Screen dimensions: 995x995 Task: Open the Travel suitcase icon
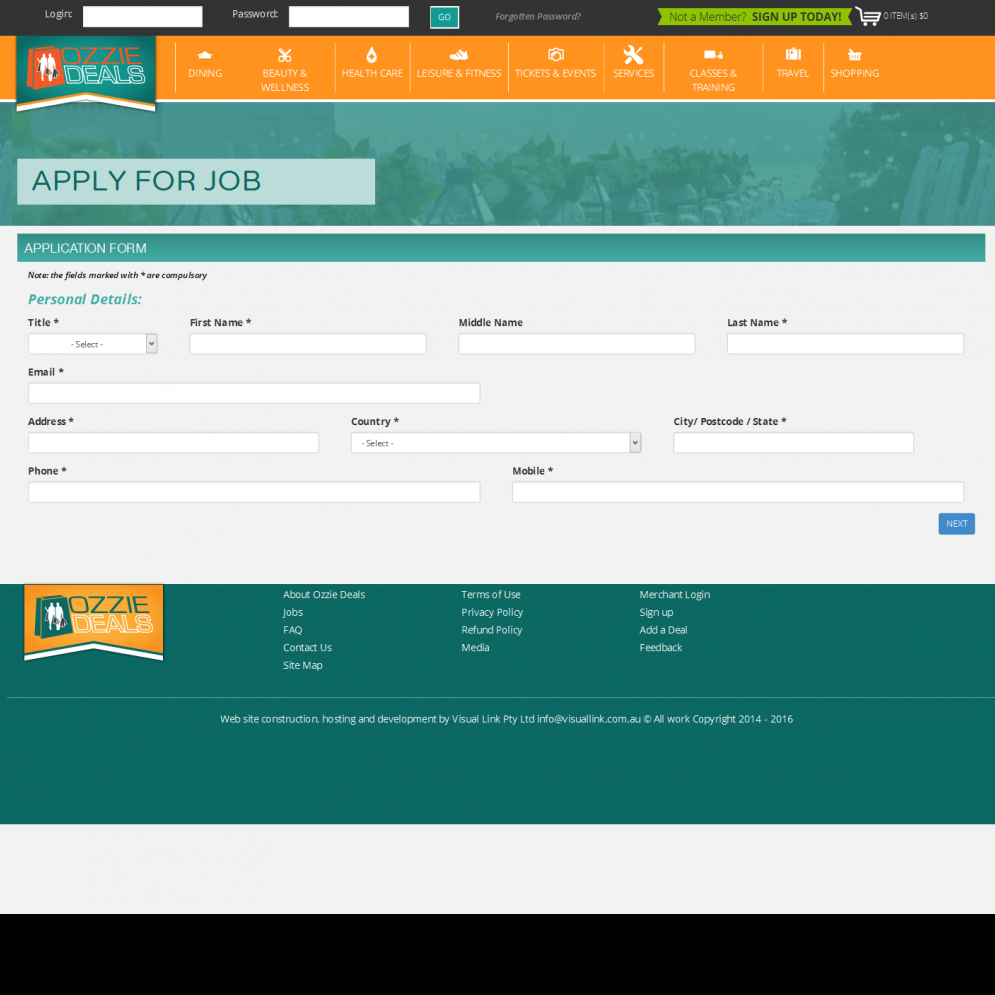[793, 55]
